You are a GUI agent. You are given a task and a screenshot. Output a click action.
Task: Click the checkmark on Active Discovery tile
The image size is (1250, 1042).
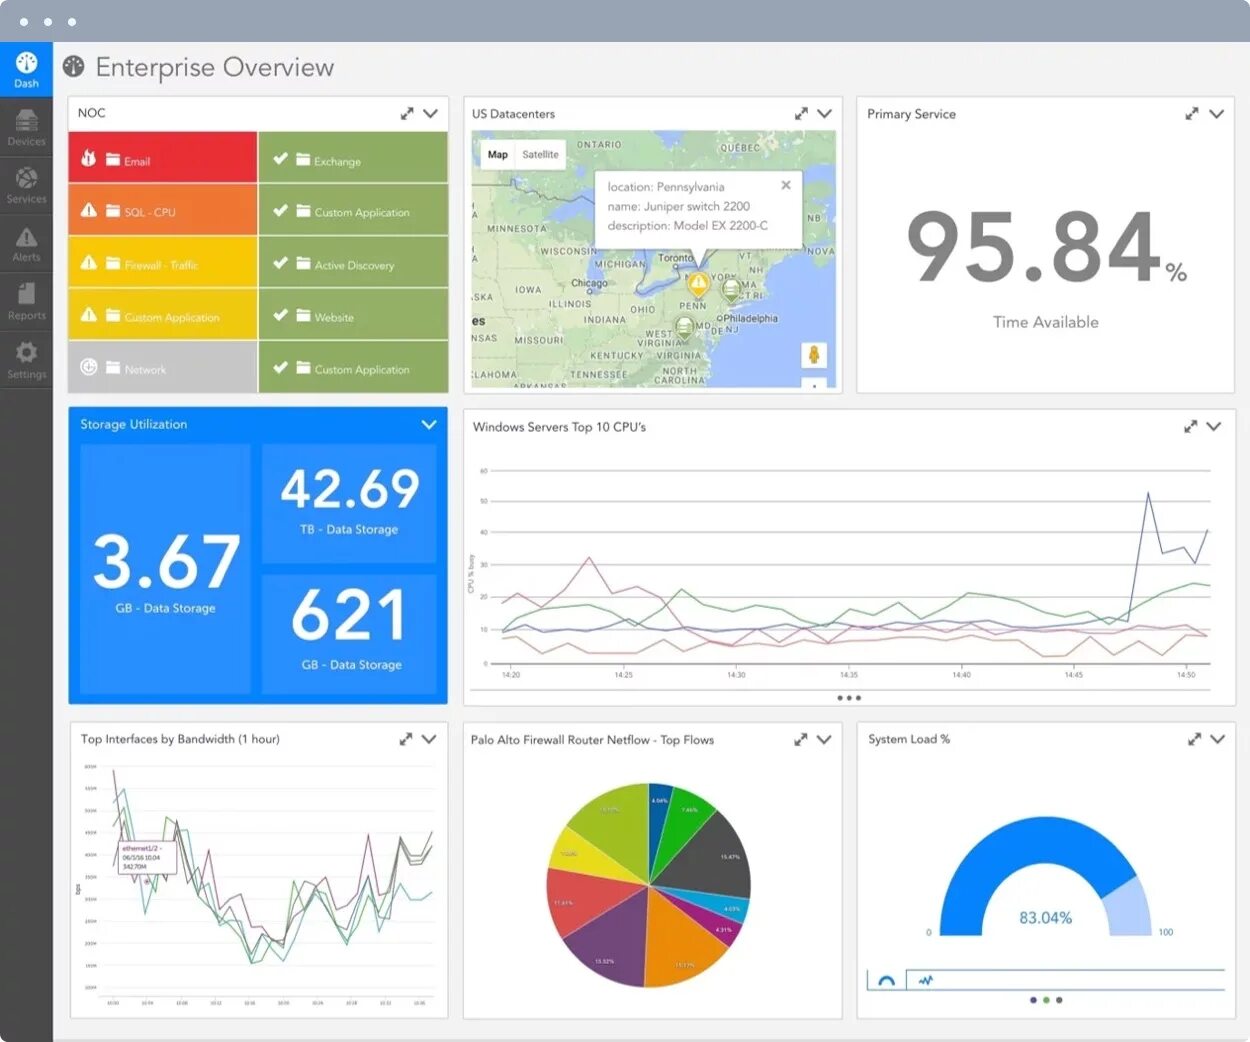coord(280,263)
